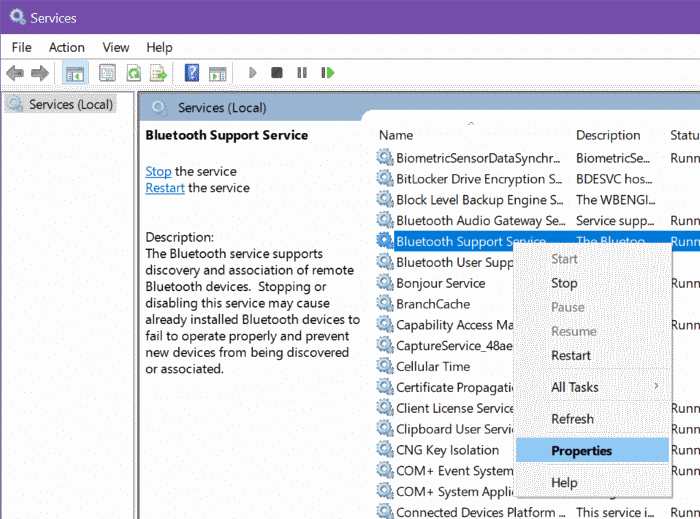Choose Refresh in the context menu

coord(592,419)
